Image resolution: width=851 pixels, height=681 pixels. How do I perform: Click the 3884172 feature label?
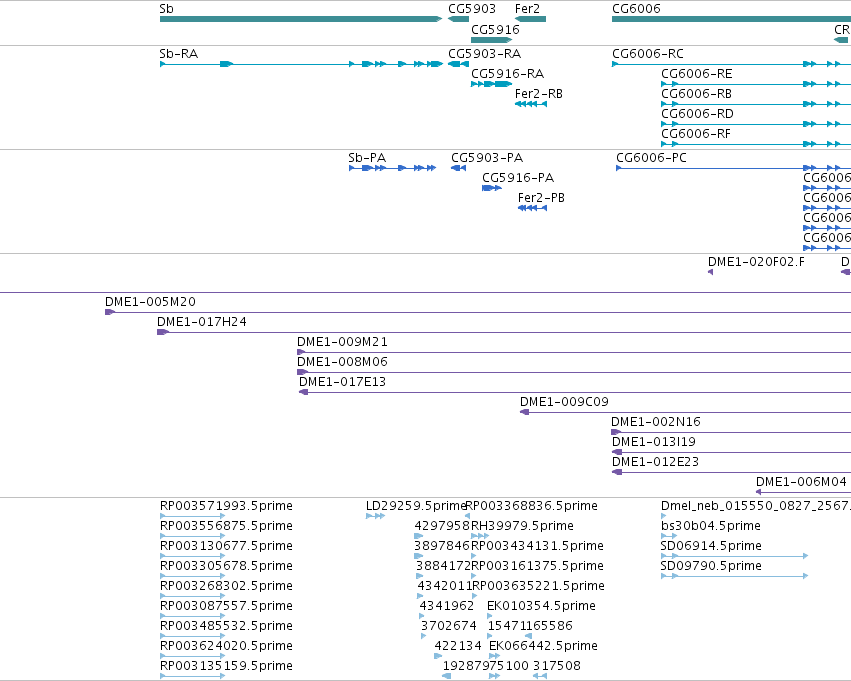(x=443, y=566)
